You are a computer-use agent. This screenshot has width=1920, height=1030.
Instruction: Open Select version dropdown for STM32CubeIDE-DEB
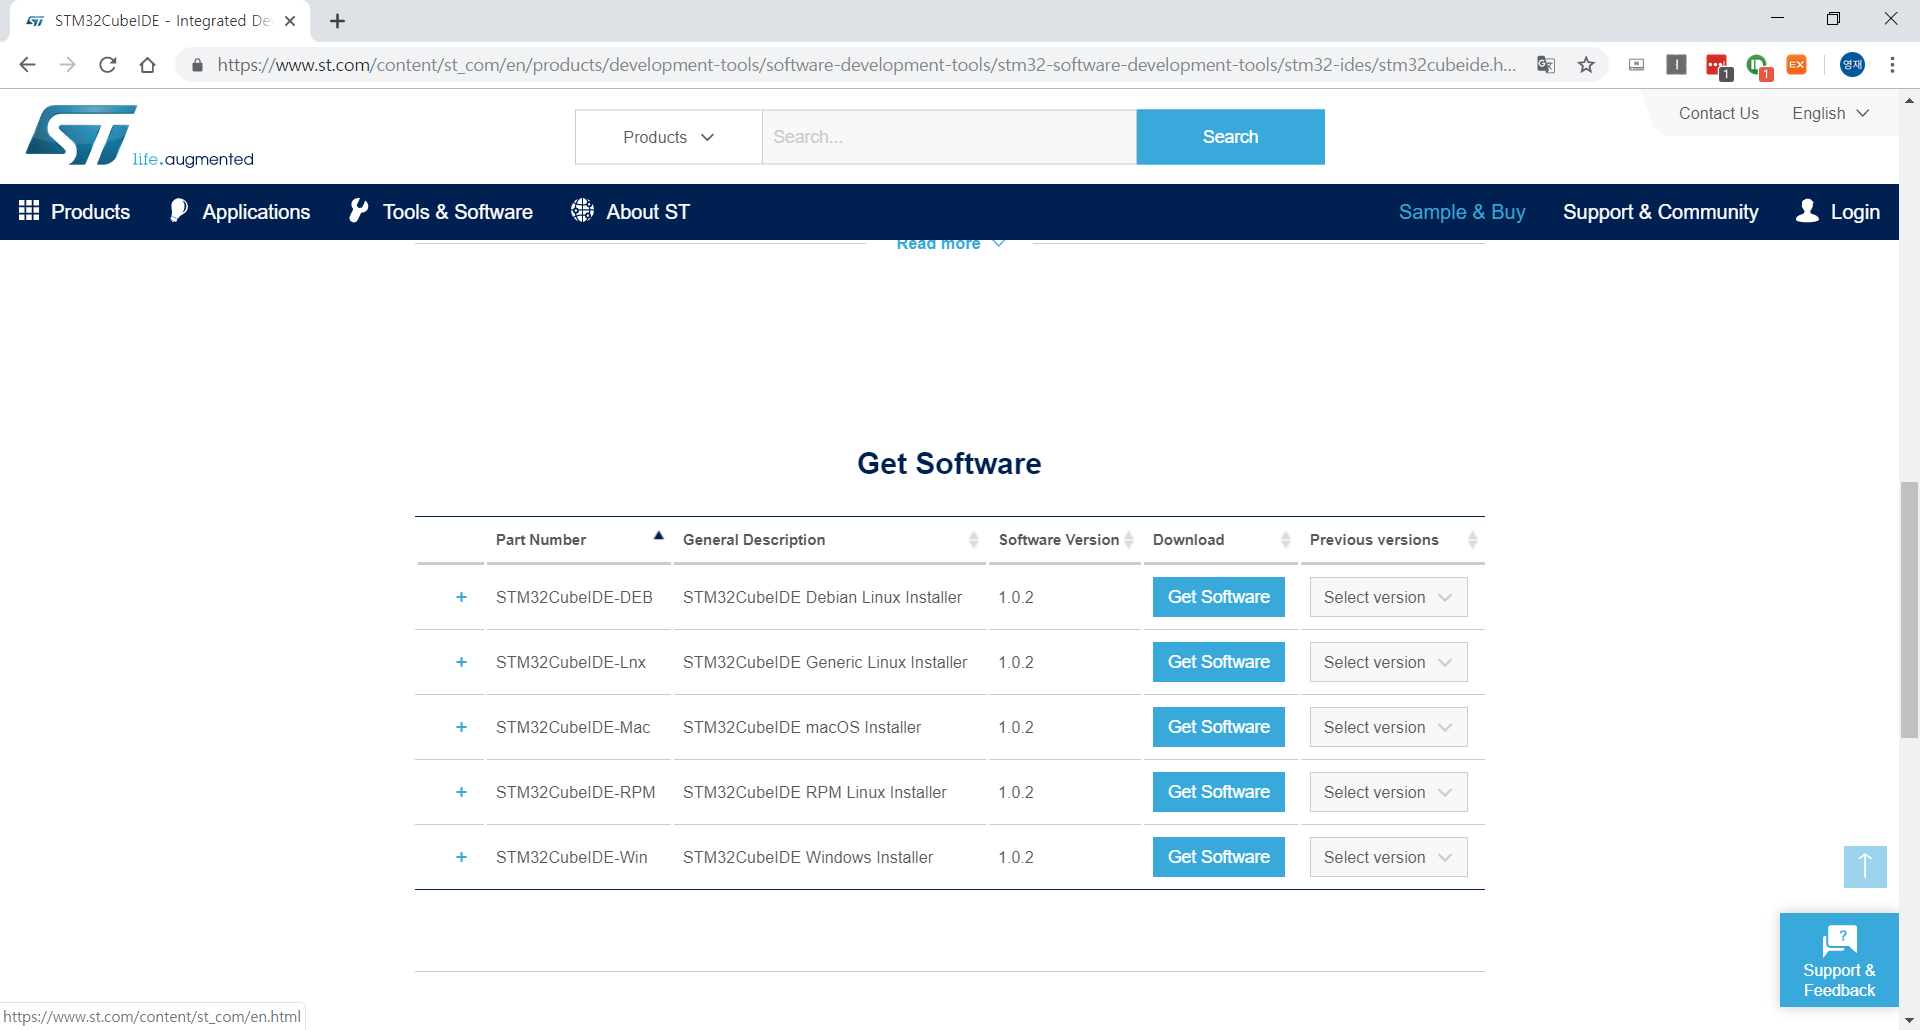1388,597
